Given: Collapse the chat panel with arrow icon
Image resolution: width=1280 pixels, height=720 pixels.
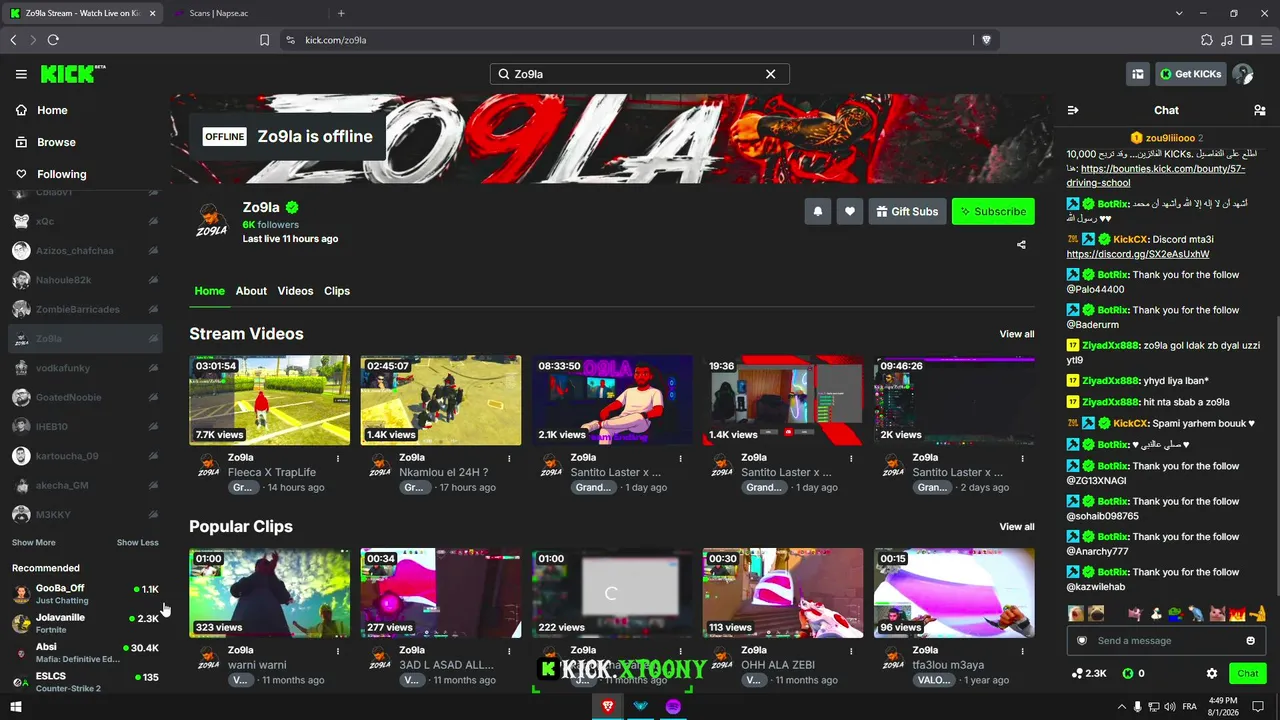Looking at the screenshot, I should point(1073,110).
